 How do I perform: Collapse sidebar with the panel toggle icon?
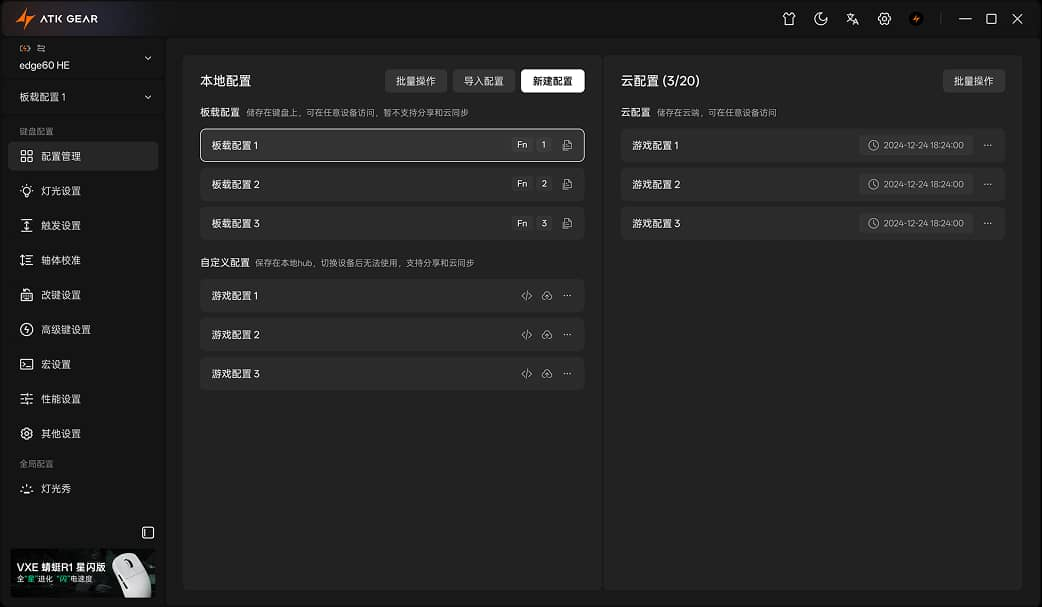pos(148,533)
